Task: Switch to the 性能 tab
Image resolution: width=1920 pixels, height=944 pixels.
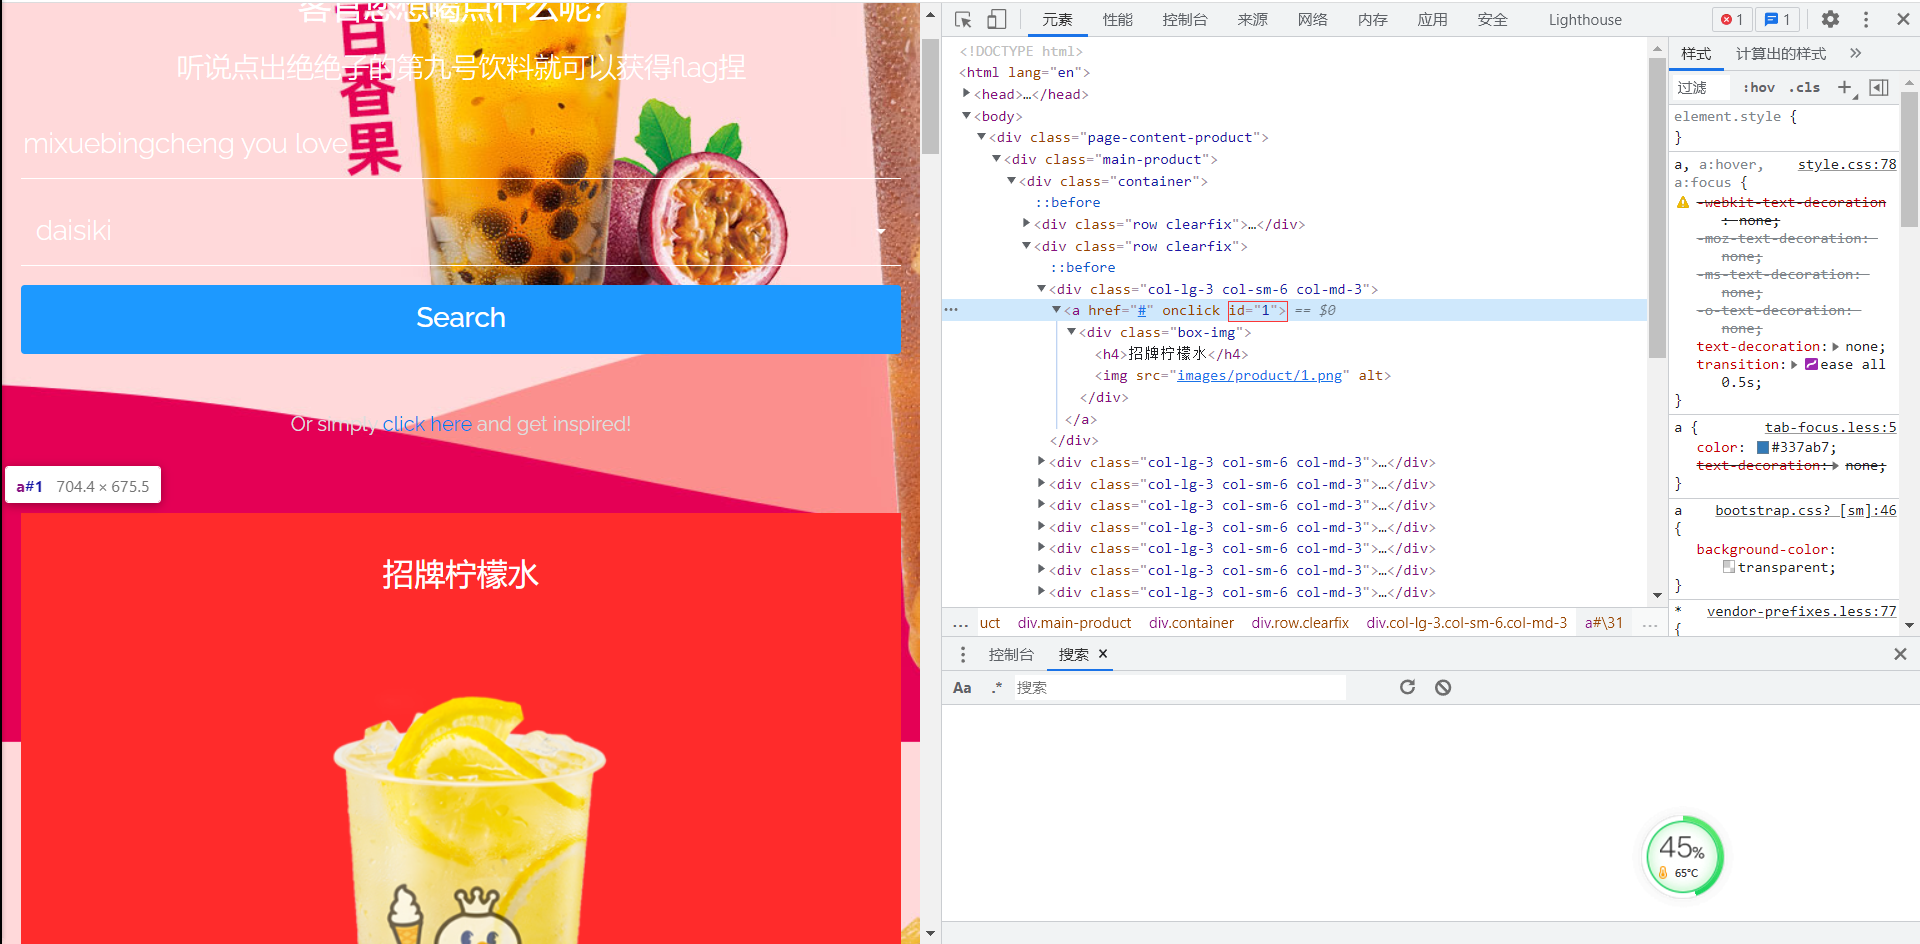Action: point(1118,19)
